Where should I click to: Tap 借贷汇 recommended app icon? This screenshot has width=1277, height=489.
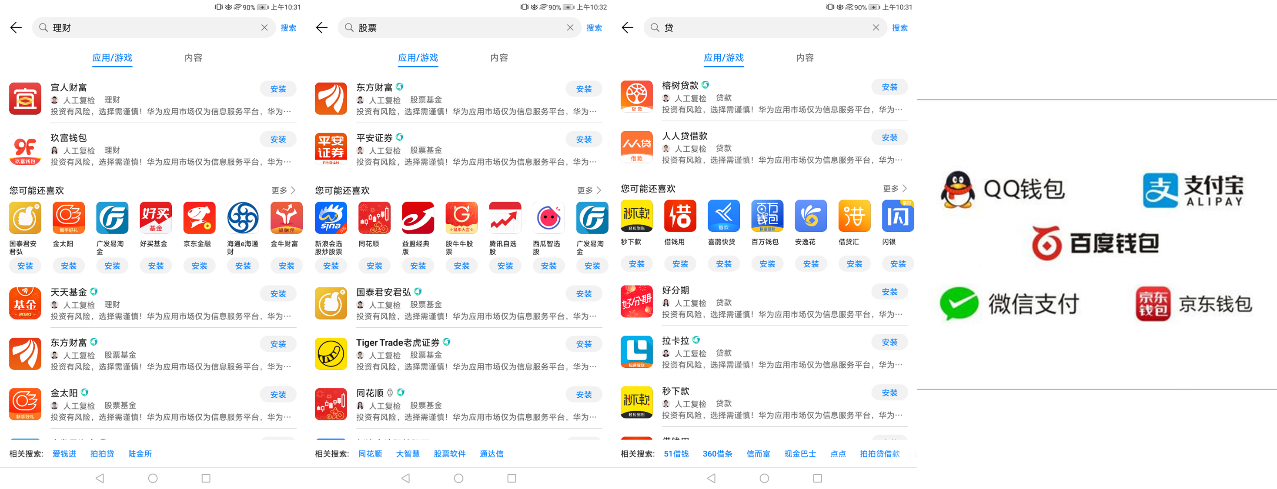854,216
